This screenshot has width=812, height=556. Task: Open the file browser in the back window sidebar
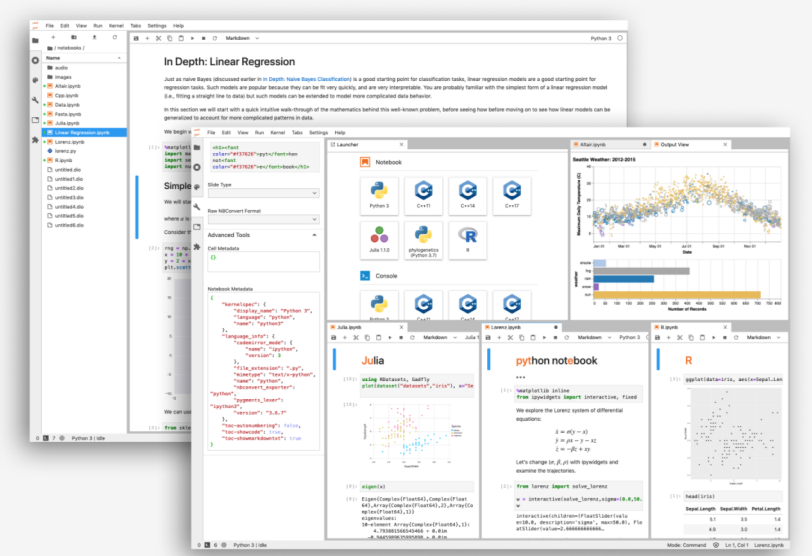click(x=35, y=40)
